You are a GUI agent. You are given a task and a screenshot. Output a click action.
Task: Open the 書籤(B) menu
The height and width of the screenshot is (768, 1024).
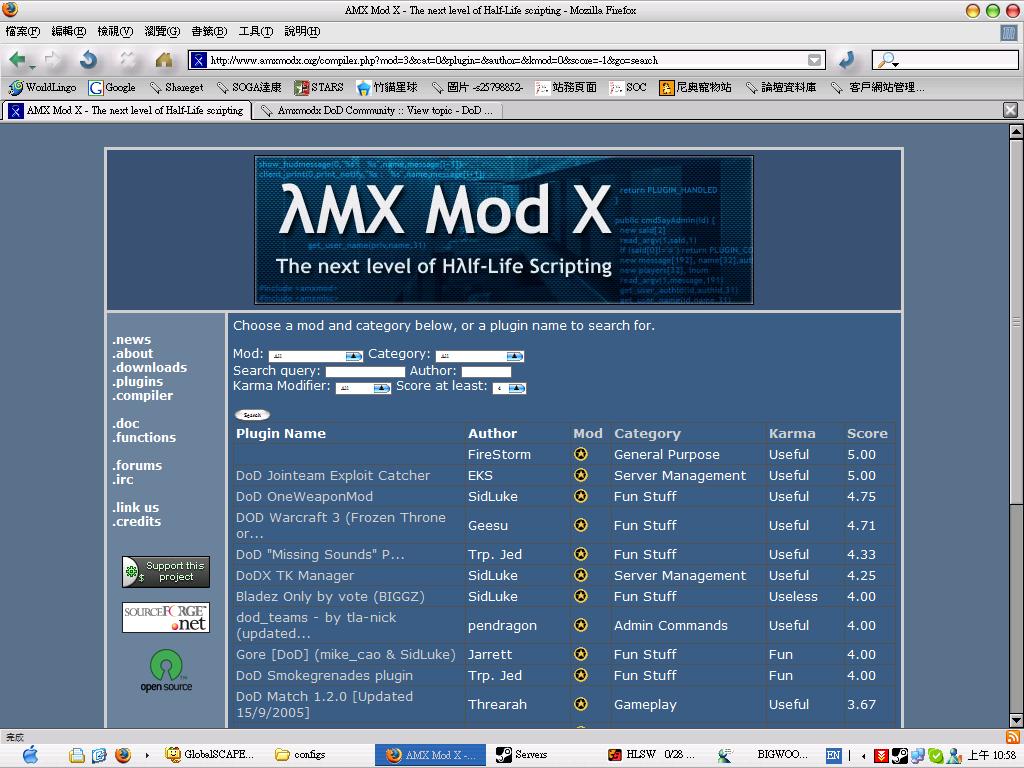(x=209, y=31)
